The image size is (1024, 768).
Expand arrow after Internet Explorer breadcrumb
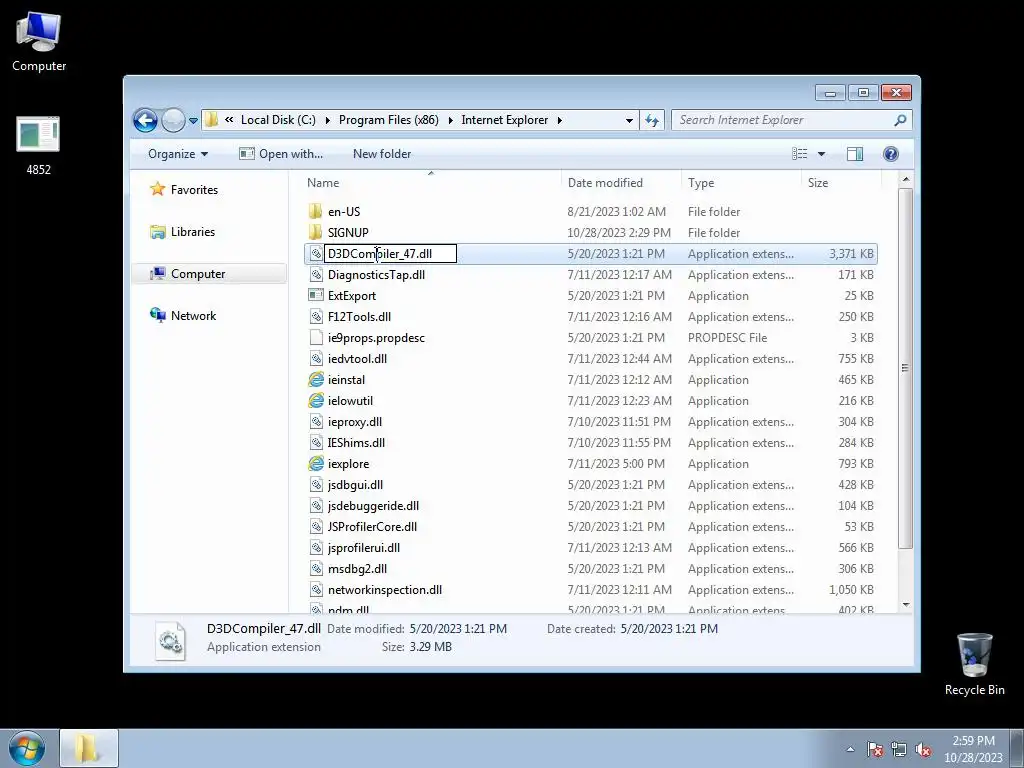560,120
